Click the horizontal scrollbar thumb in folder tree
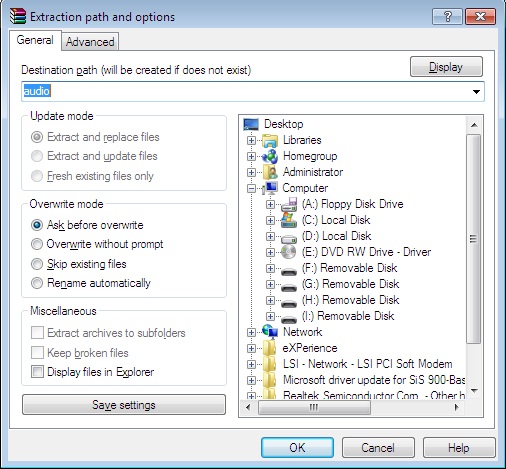This screenshot has width=506, height=469. click(x=314, y=407)
